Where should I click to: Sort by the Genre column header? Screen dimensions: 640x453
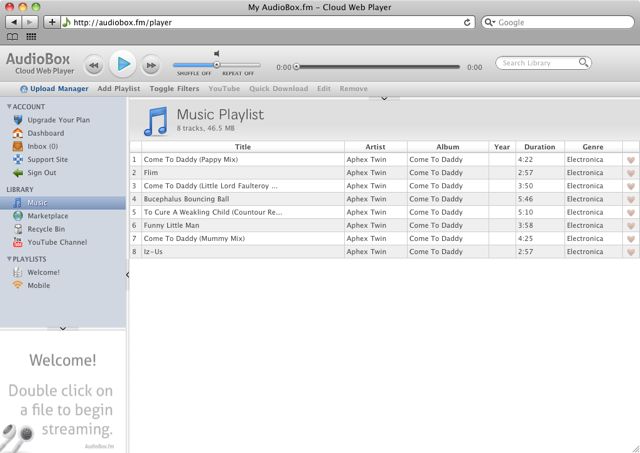pyautogui.click(x=593, y=147)
